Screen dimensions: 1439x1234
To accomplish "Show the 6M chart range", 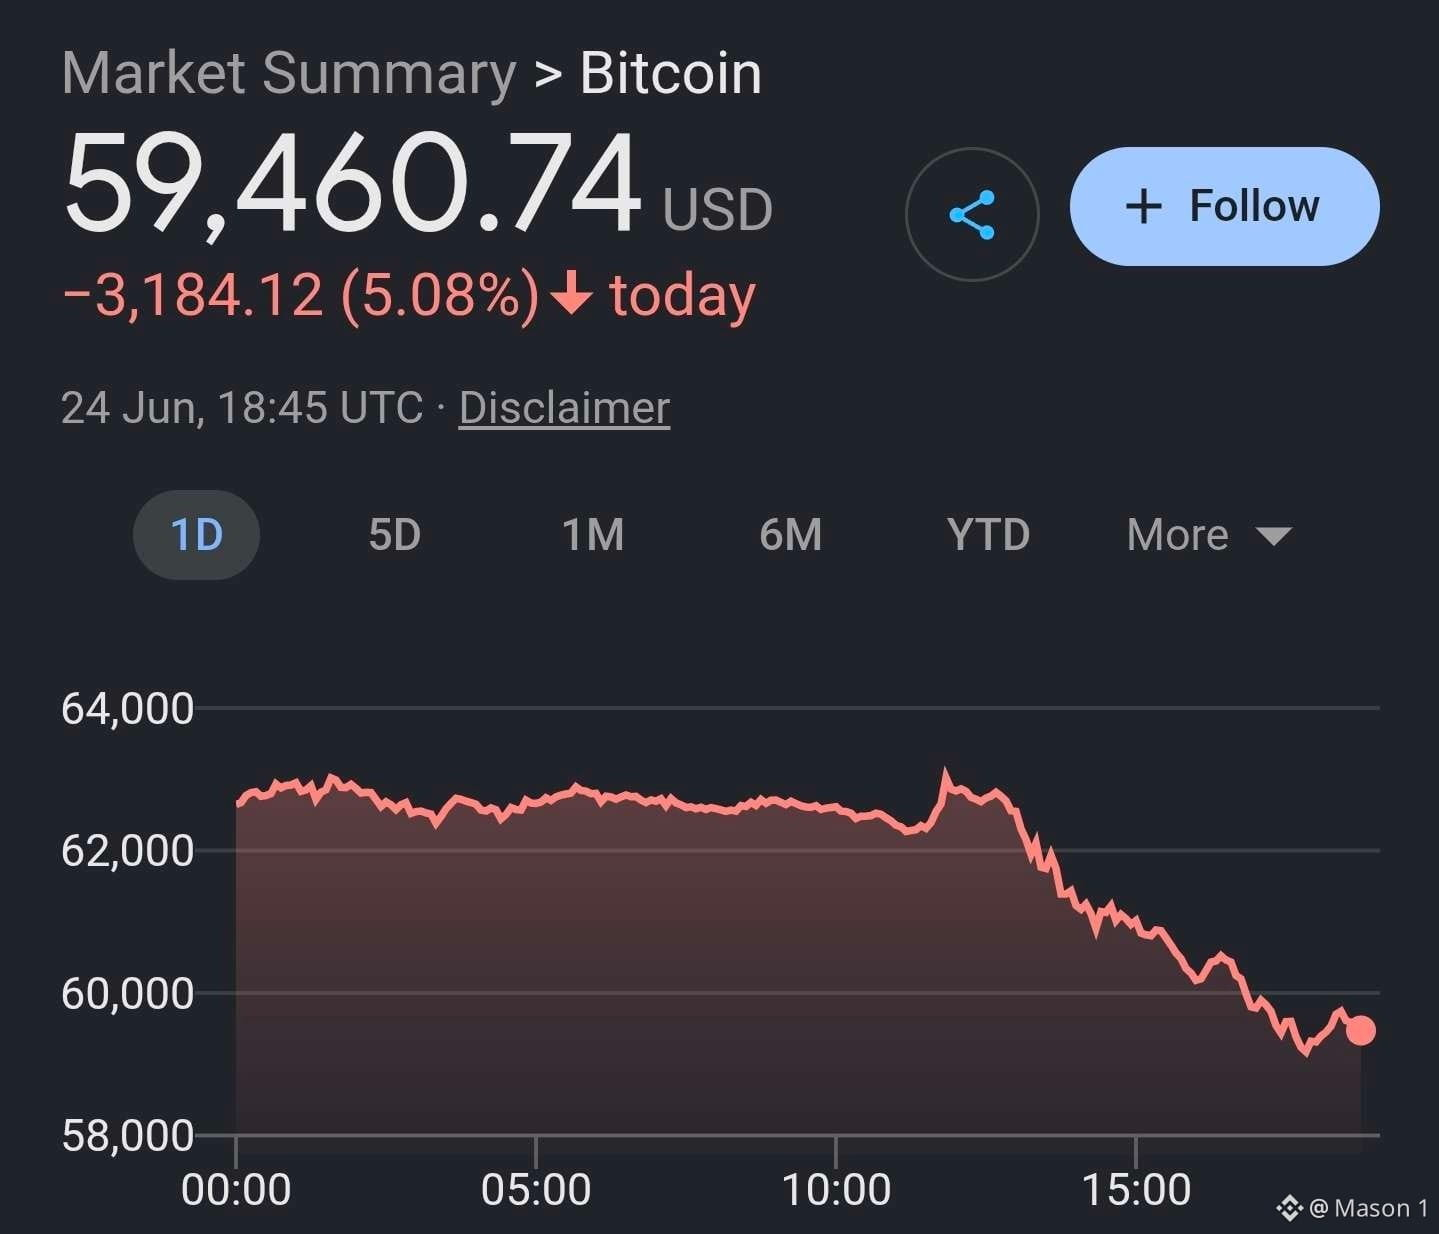I will click(790, 535).
